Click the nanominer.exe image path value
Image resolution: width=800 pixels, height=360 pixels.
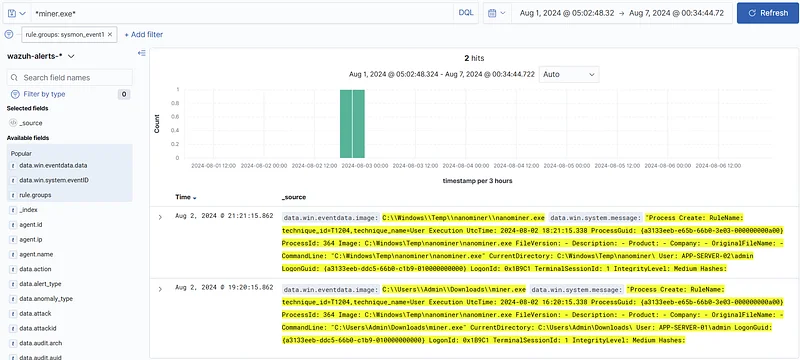463,218
